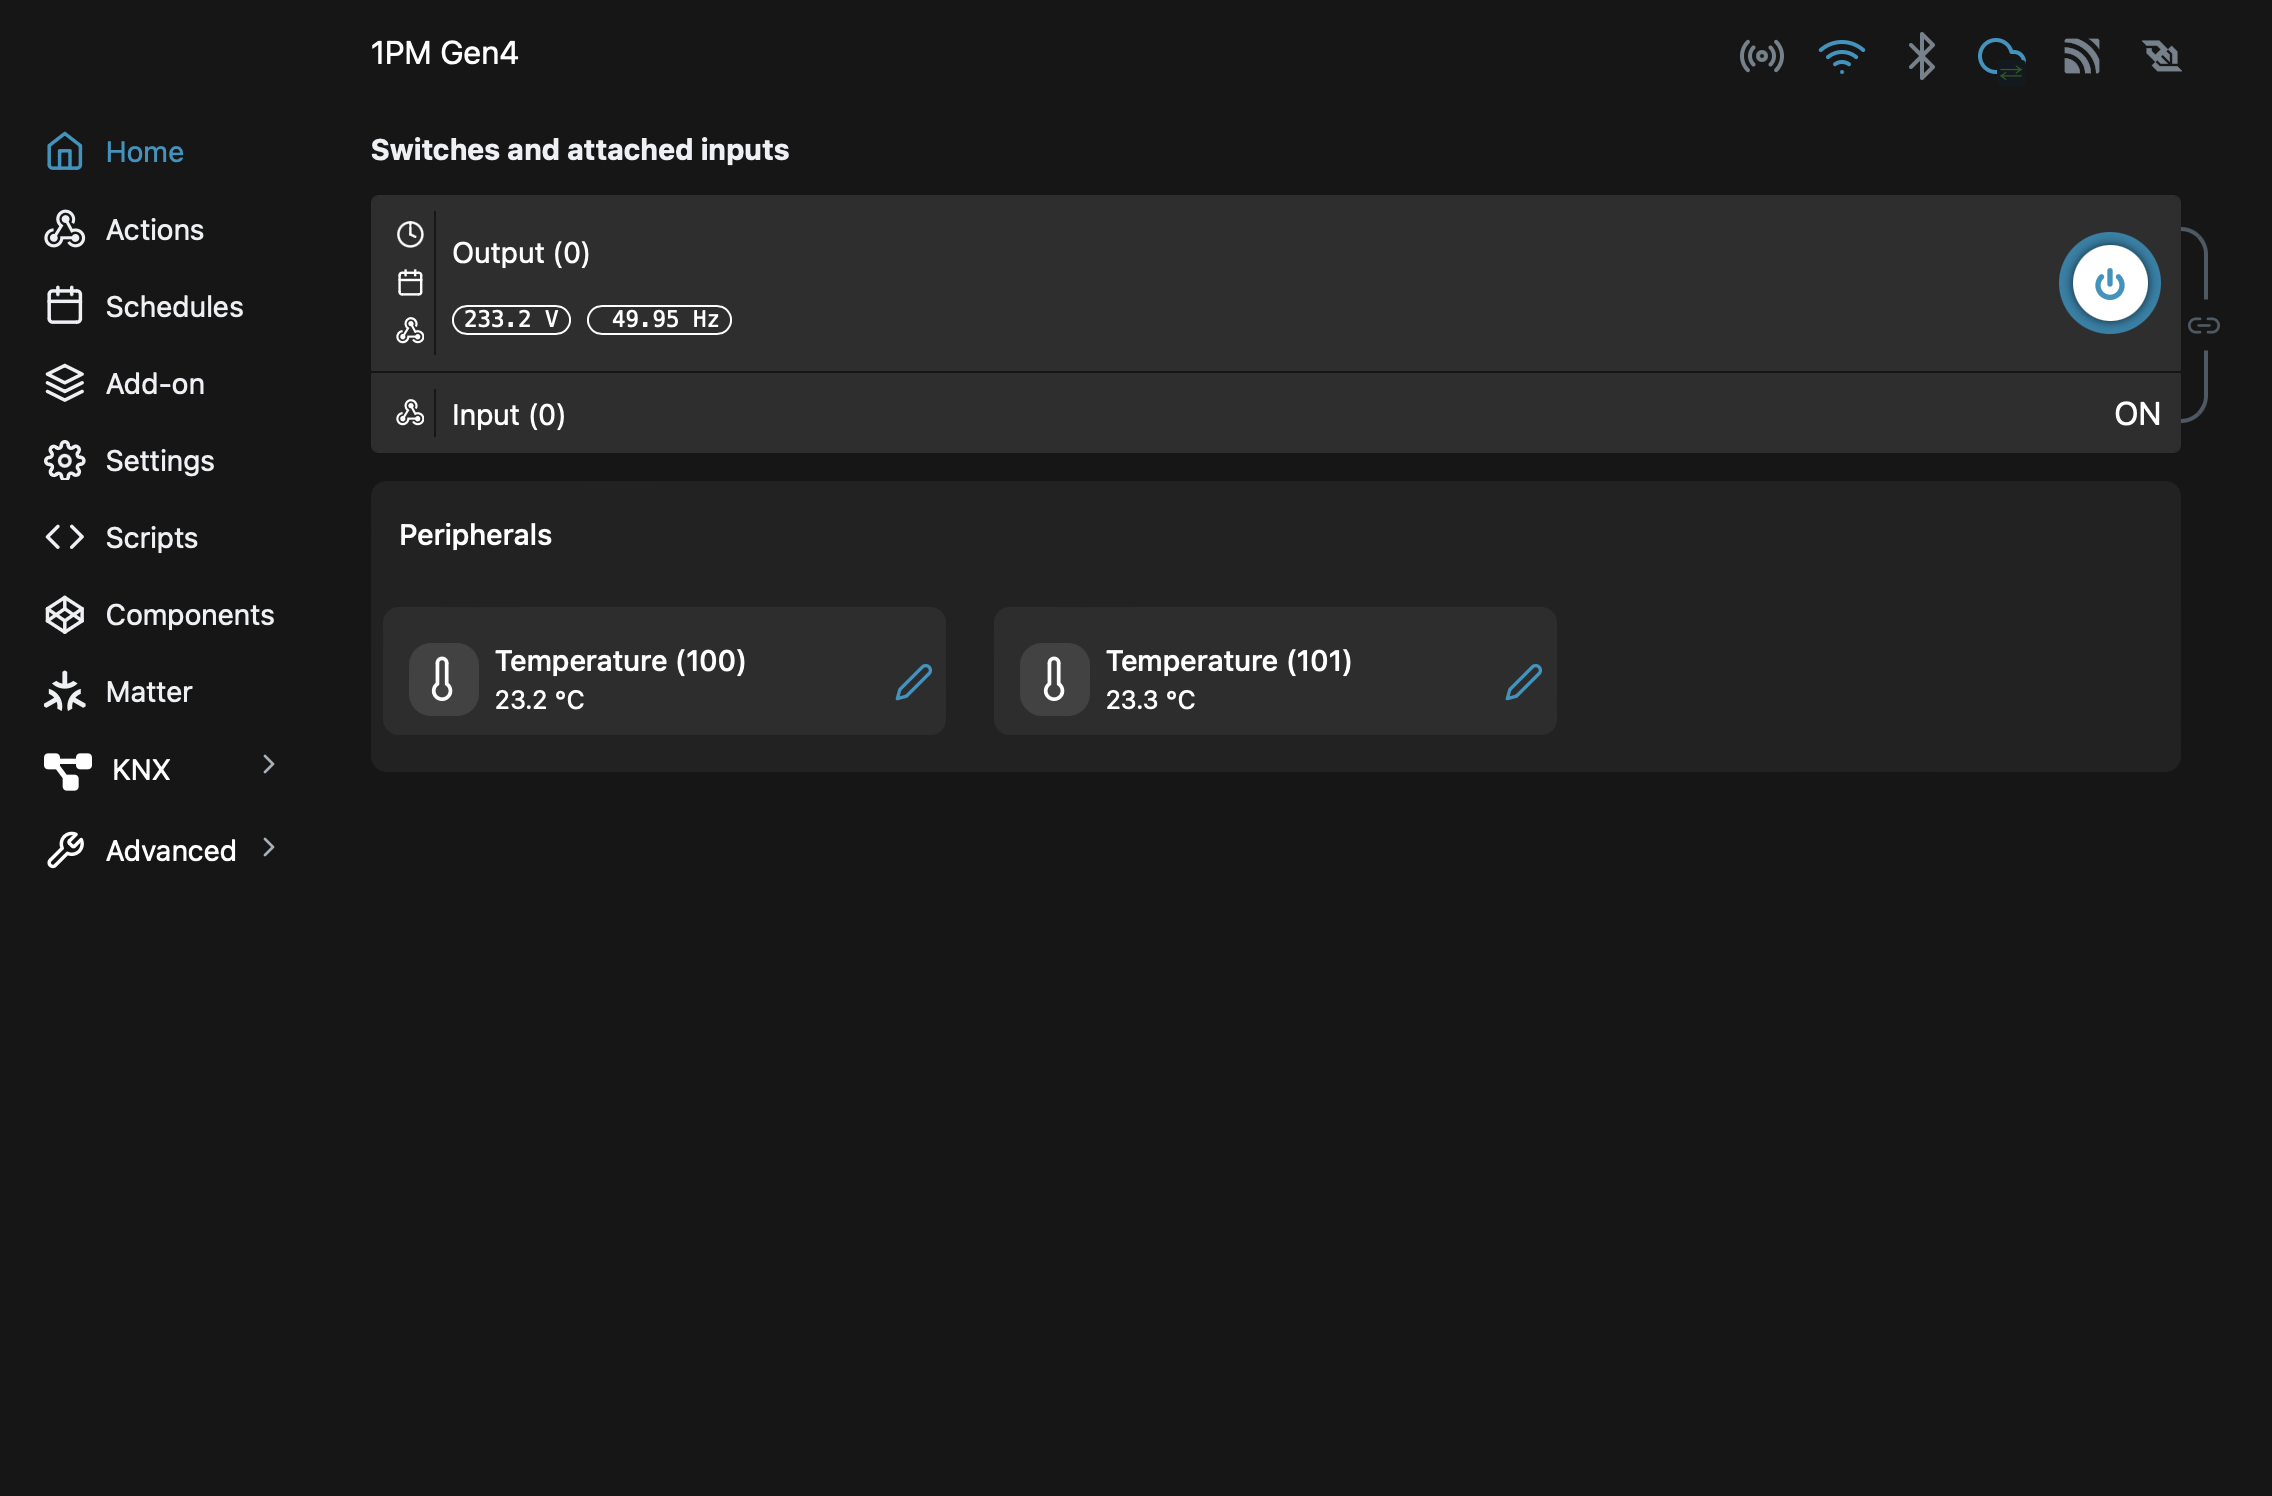Click the Wi-Fi status icon
The width and height of the screenshot is (2272, 1496).
[1843, 57]
